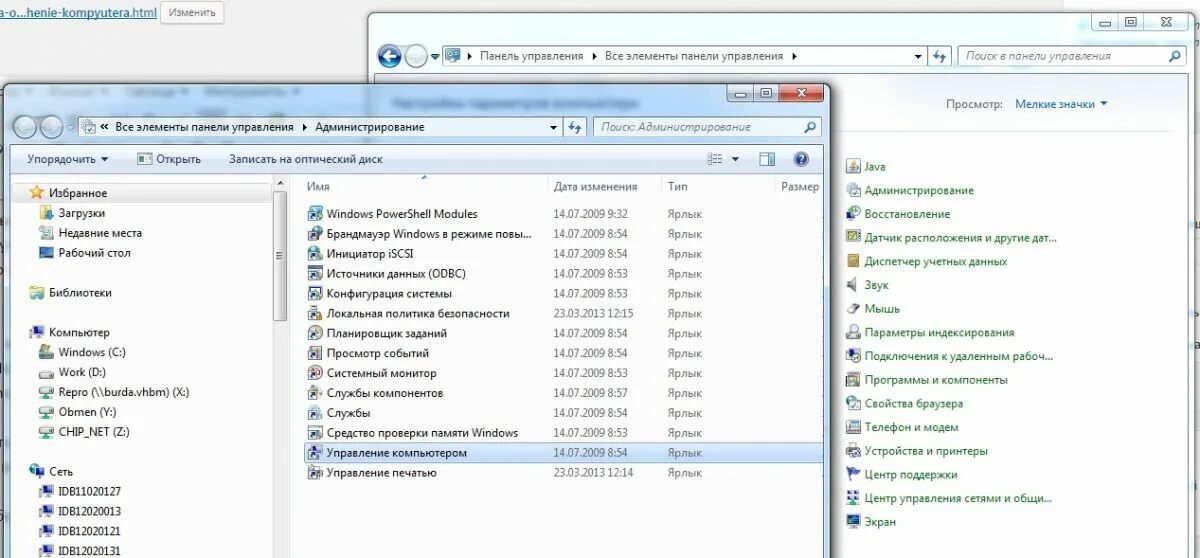Click the Изменить button at top left
This screenshot has height=558, width=1200.
point(192,13)
